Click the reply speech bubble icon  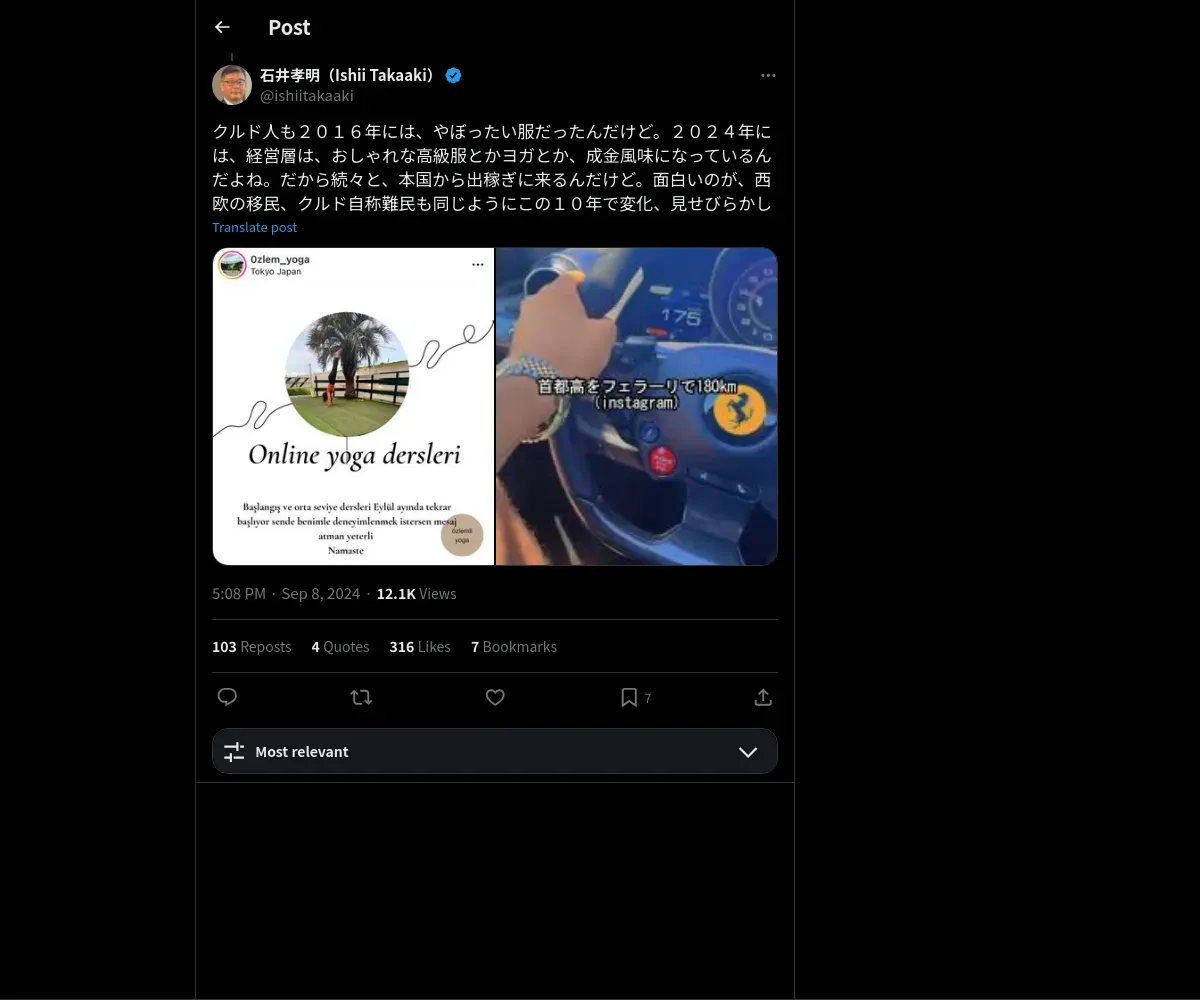(227, 697)
